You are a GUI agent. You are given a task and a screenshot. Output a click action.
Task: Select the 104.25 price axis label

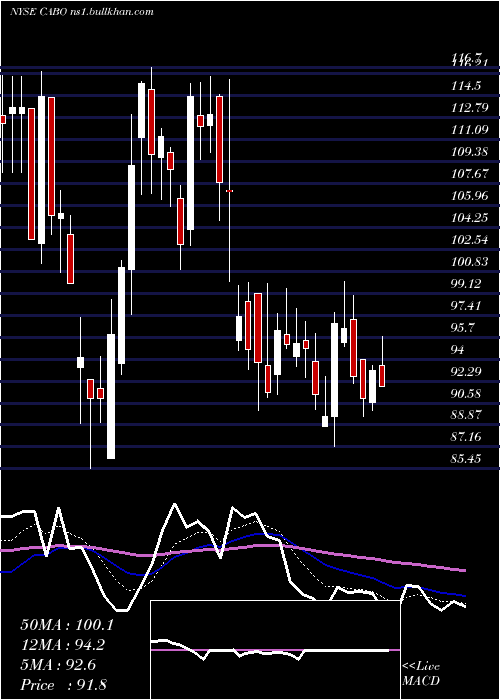(x=469, y=218)
